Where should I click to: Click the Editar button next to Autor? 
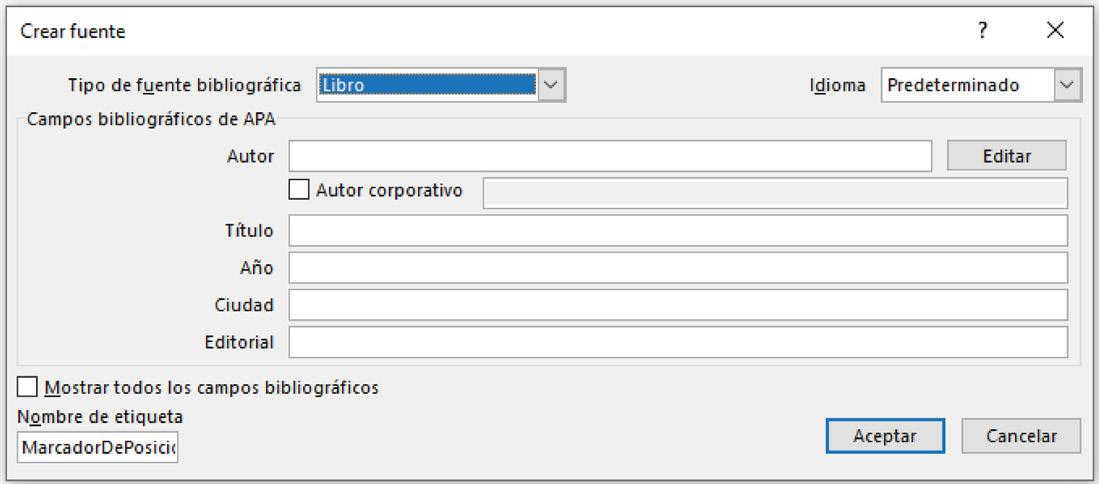(1006, 155)
